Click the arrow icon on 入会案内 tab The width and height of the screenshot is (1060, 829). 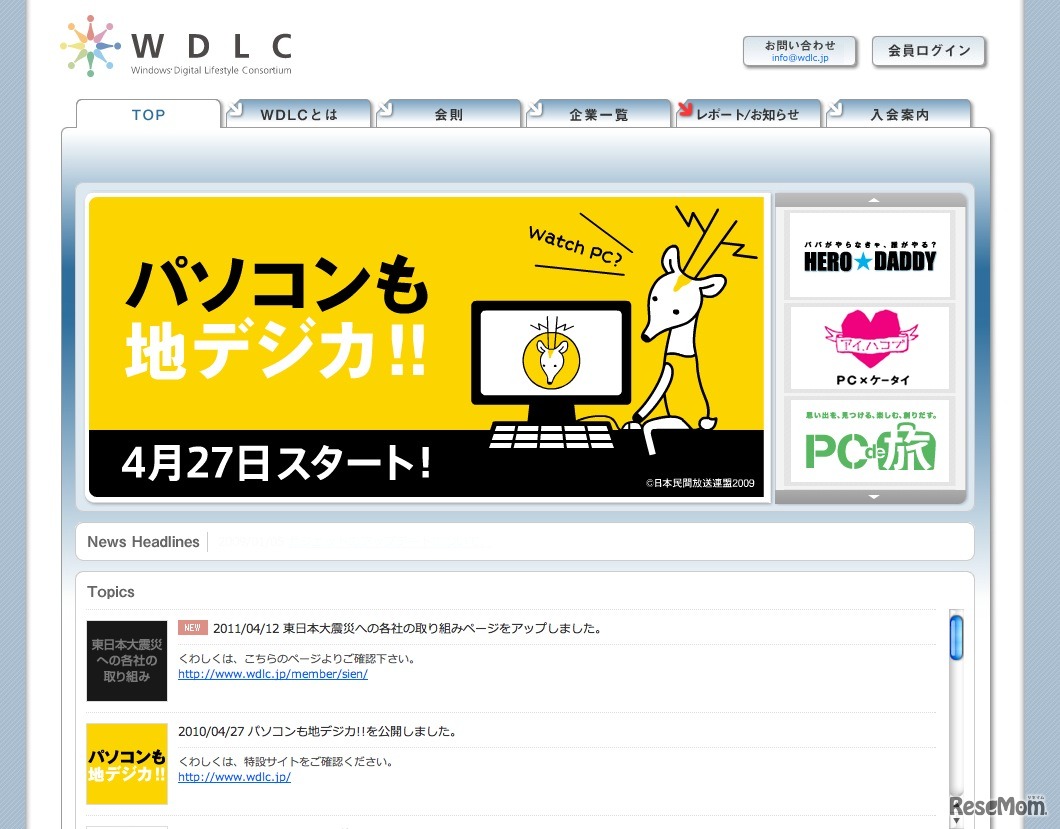835,108
